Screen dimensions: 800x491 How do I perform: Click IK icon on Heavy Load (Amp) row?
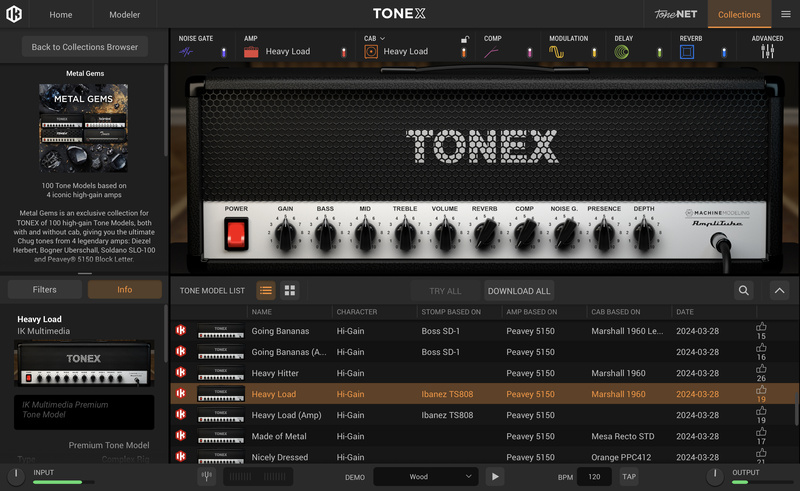tap(181, 414)
